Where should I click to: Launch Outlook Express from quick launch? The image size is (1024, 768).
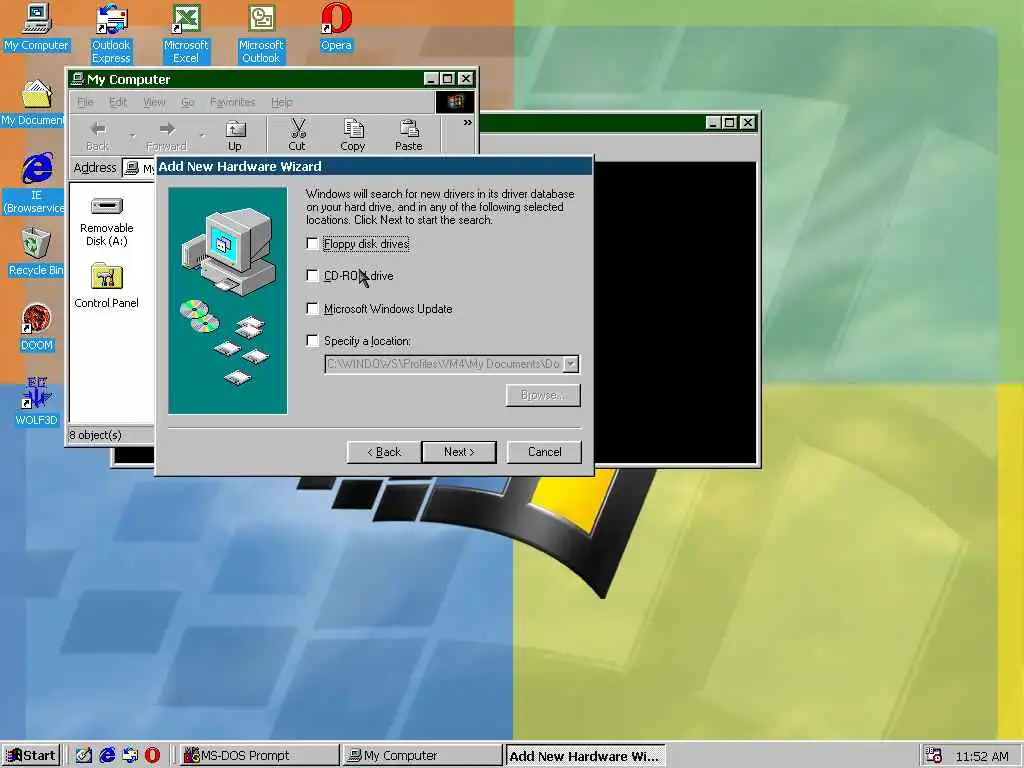point(130,756)
